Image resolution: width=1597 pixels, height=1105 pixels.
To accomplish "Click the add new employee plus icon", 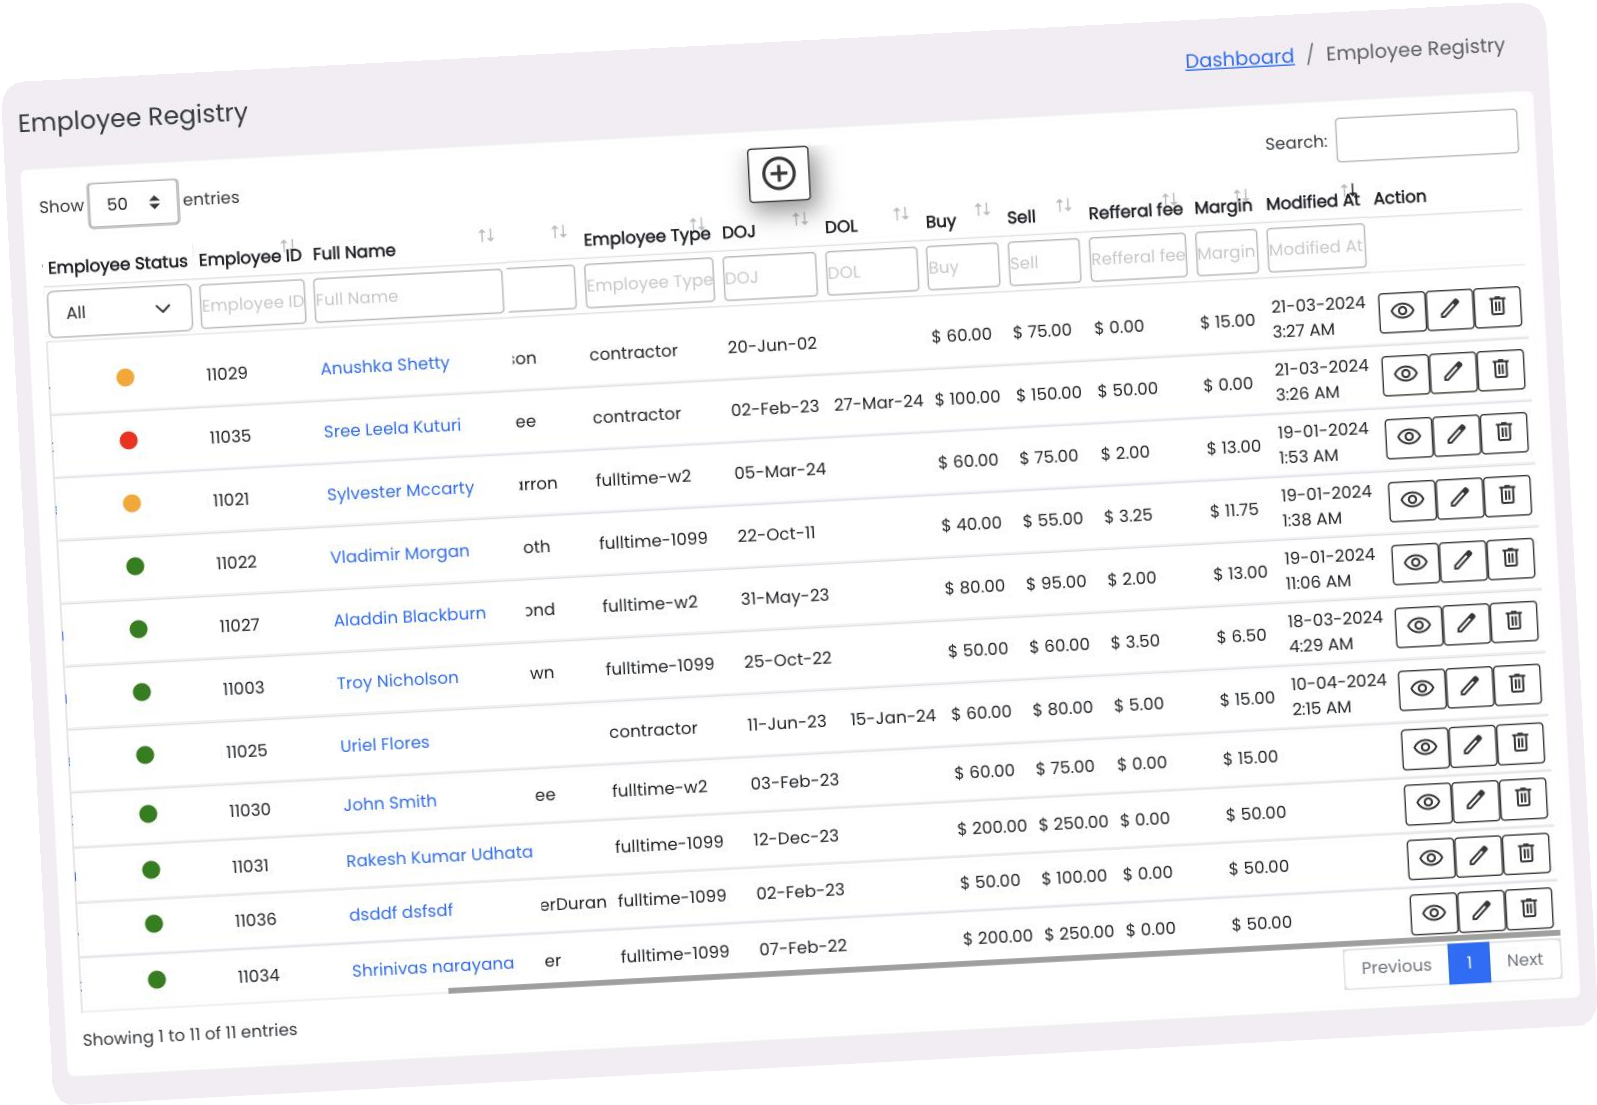I will click(778, 174).
